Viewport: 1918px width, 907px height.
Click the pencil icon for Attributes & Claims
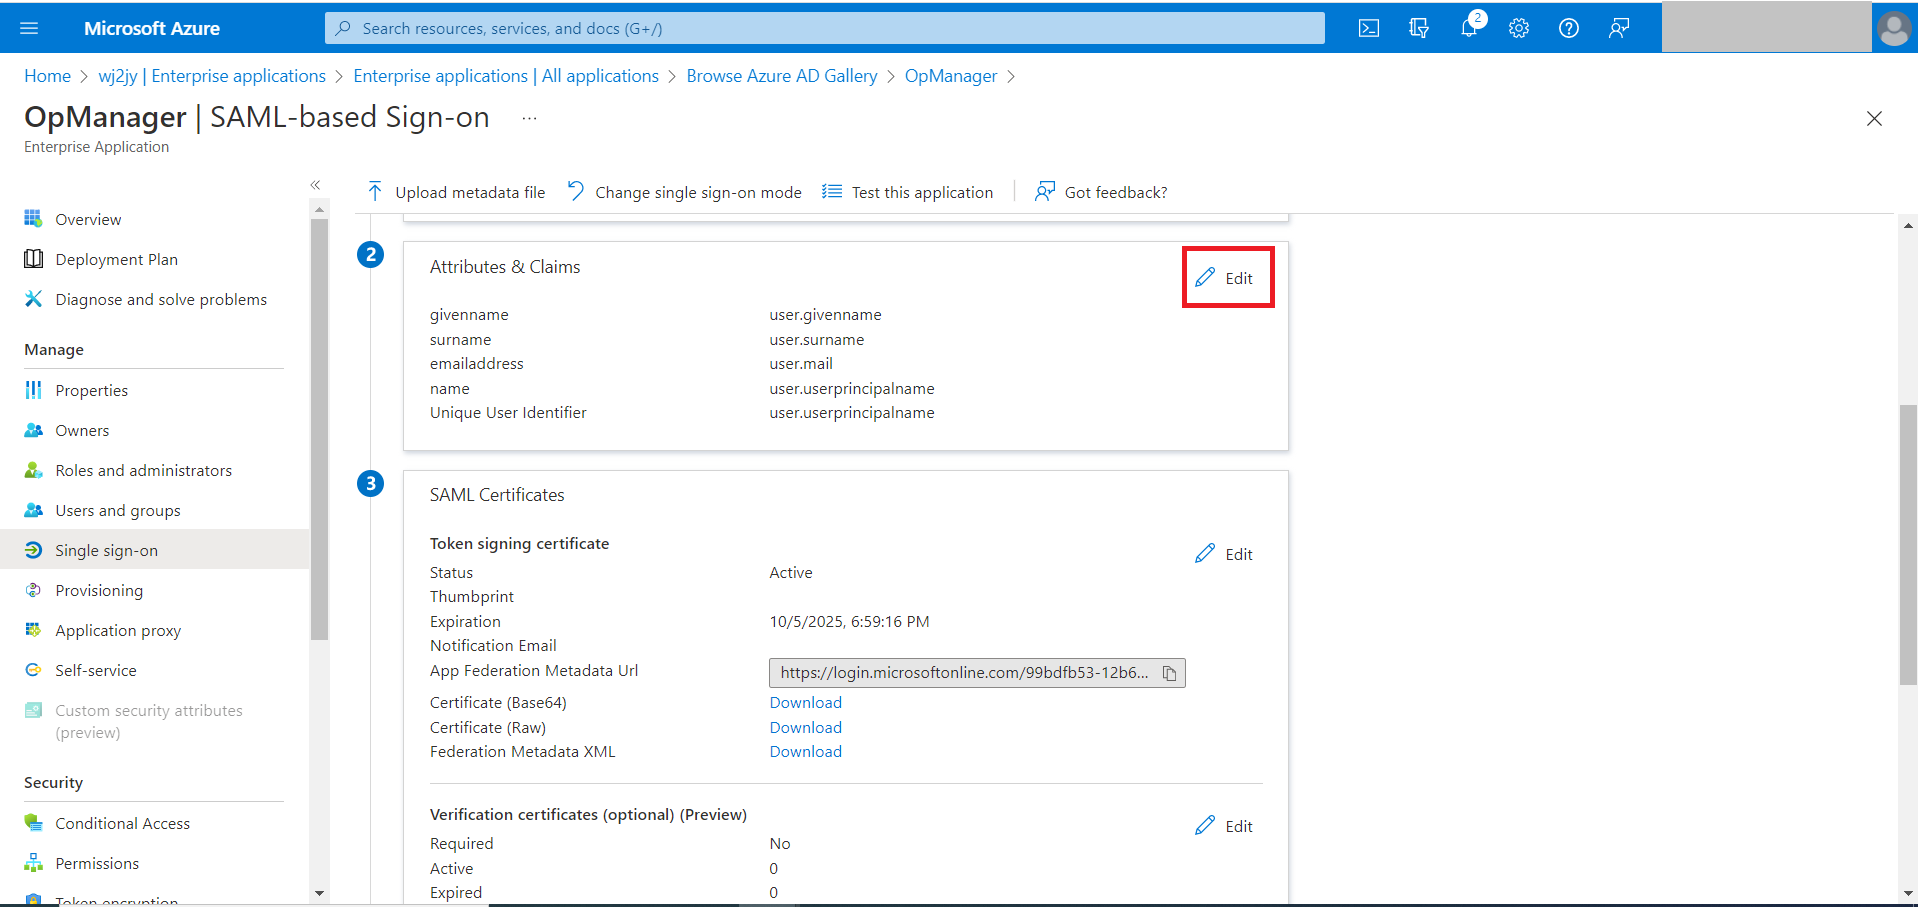point(1205,277)
